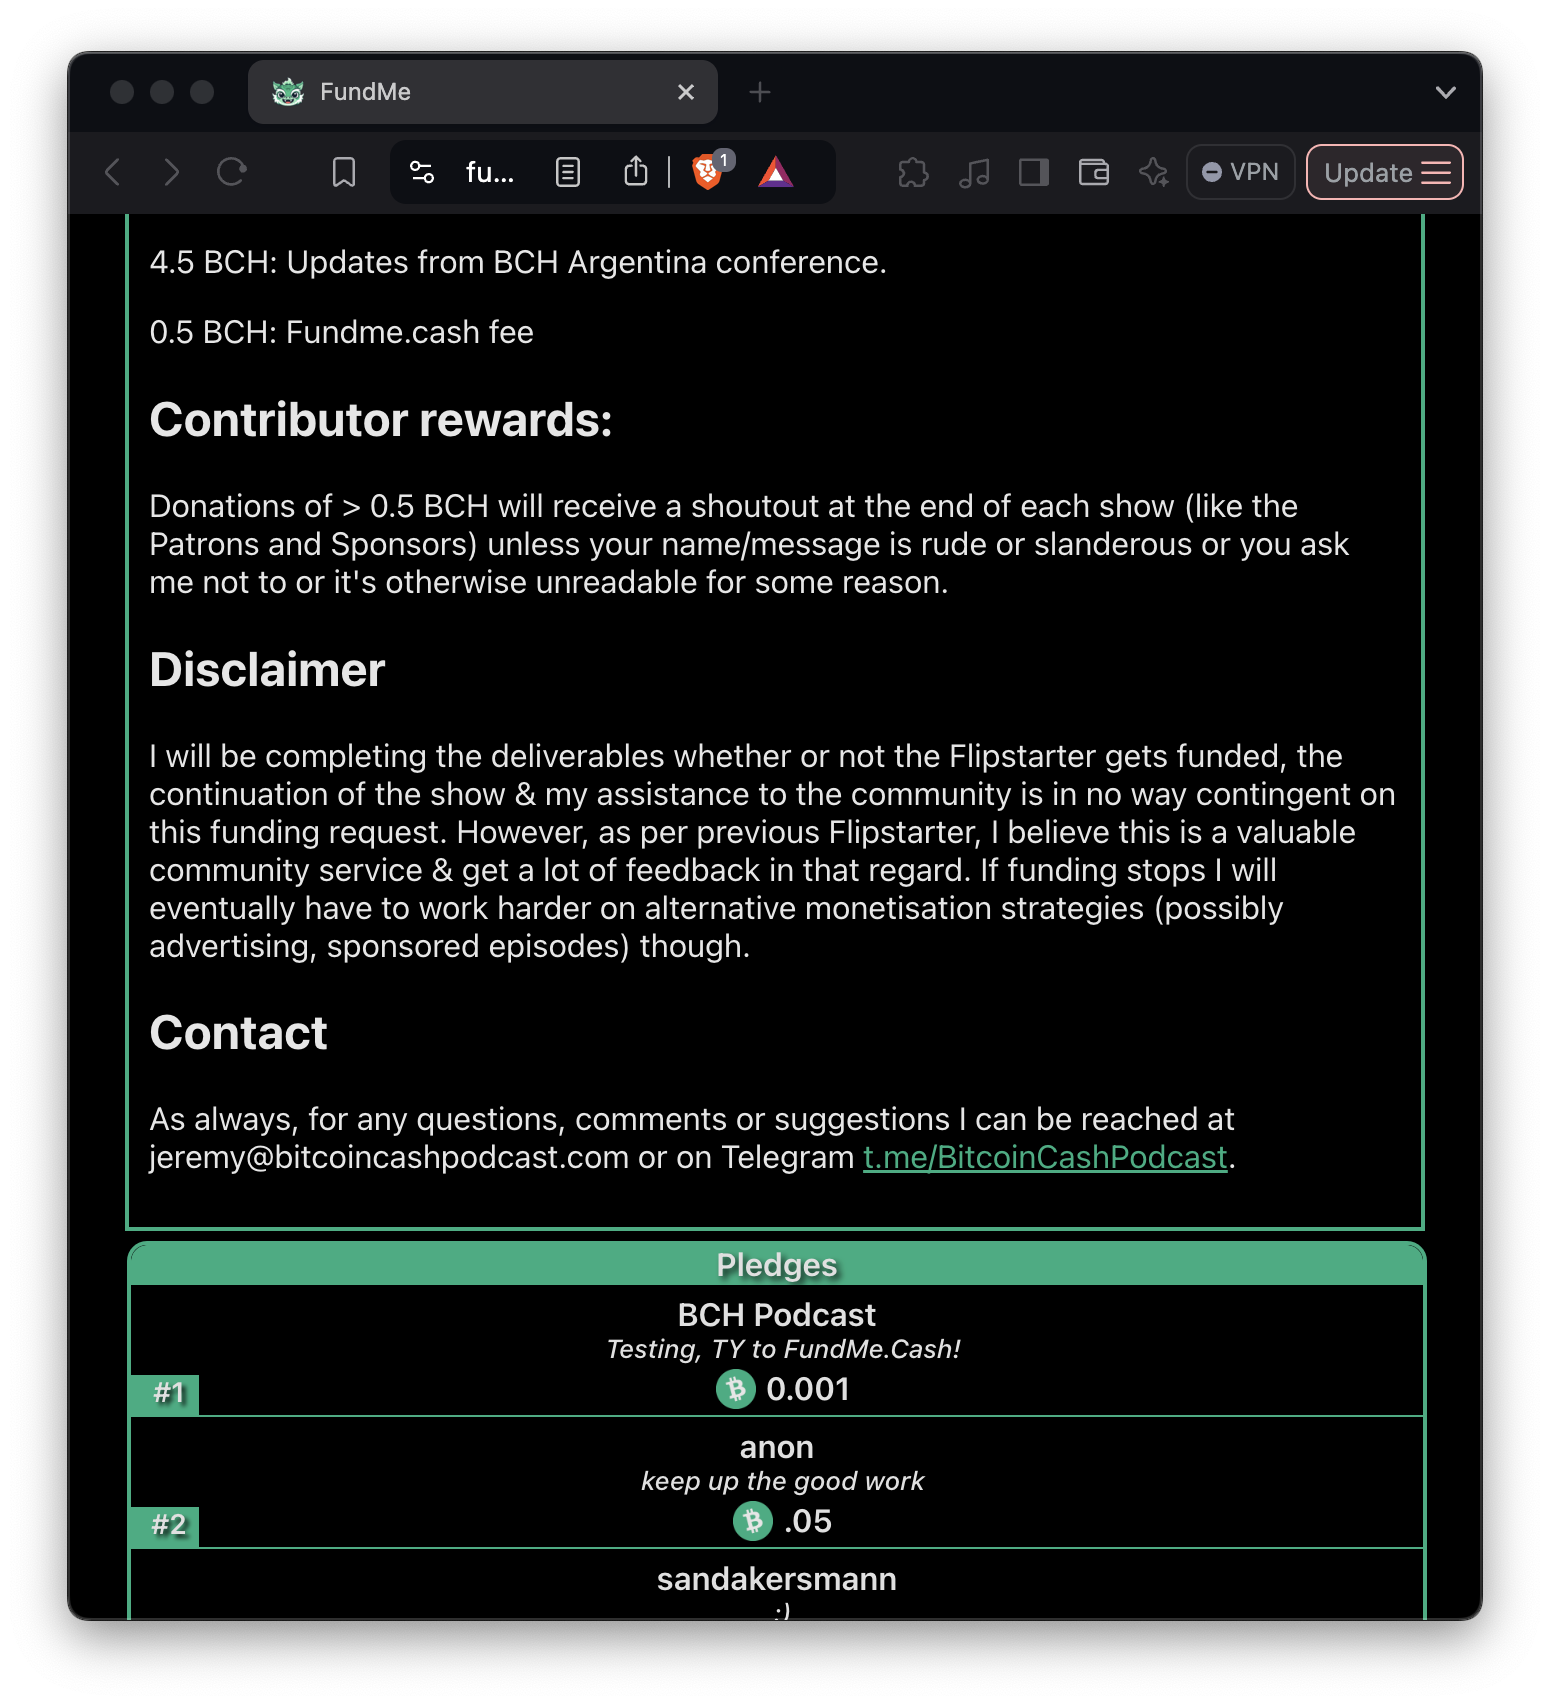
Task: Open a new tab with plus button
Action: 760,92
